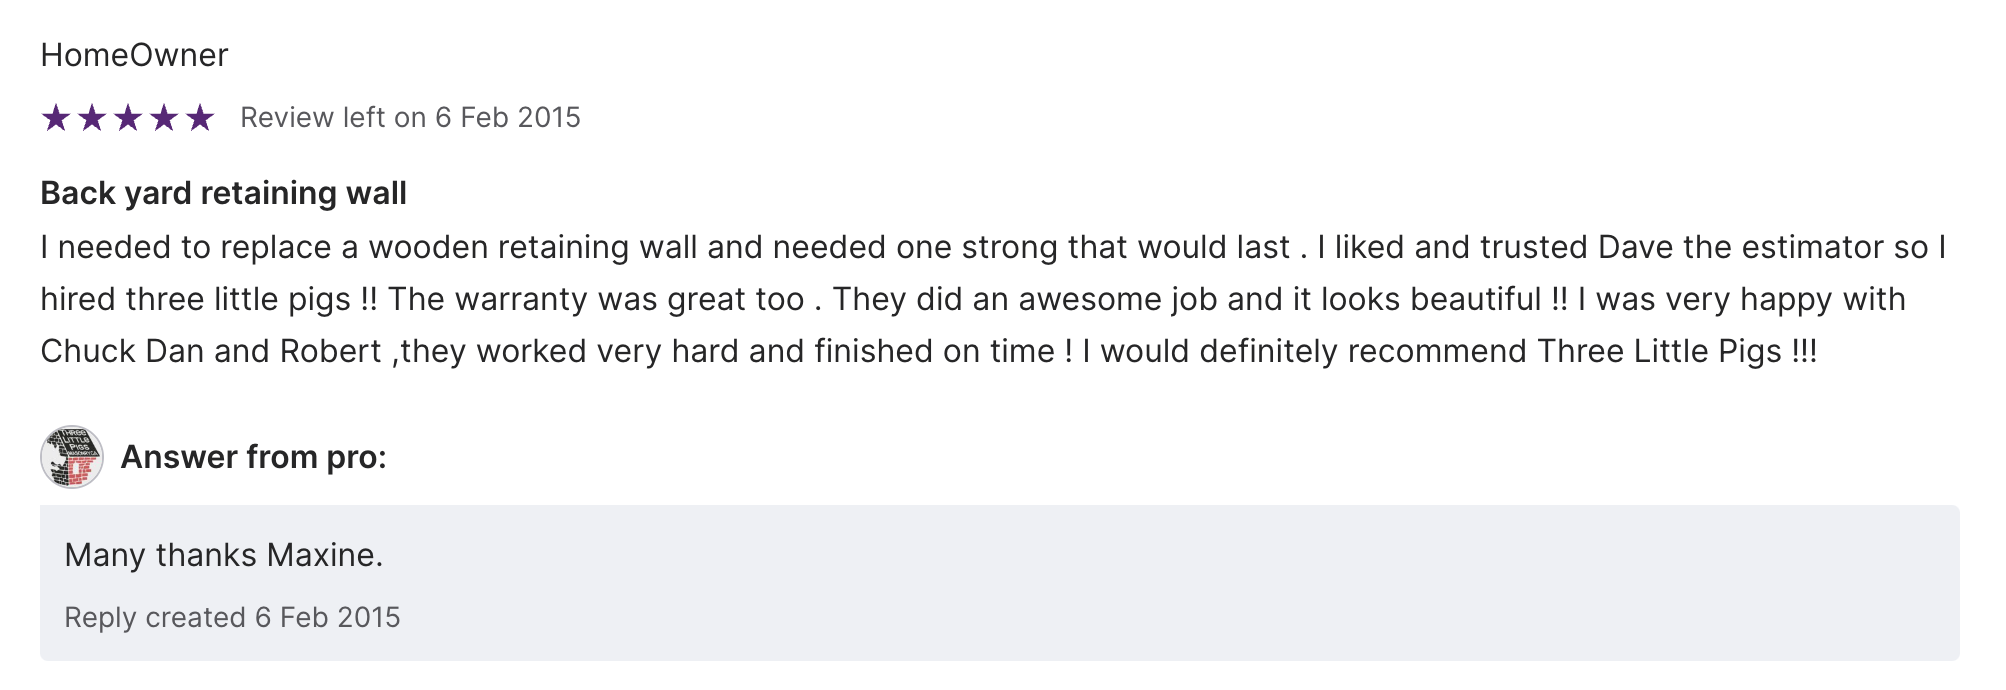Image resolution: width=2006 pixels, height=690 pixels.
Task: Click the fourth purple rating star
Action: [x=164, y=118]
